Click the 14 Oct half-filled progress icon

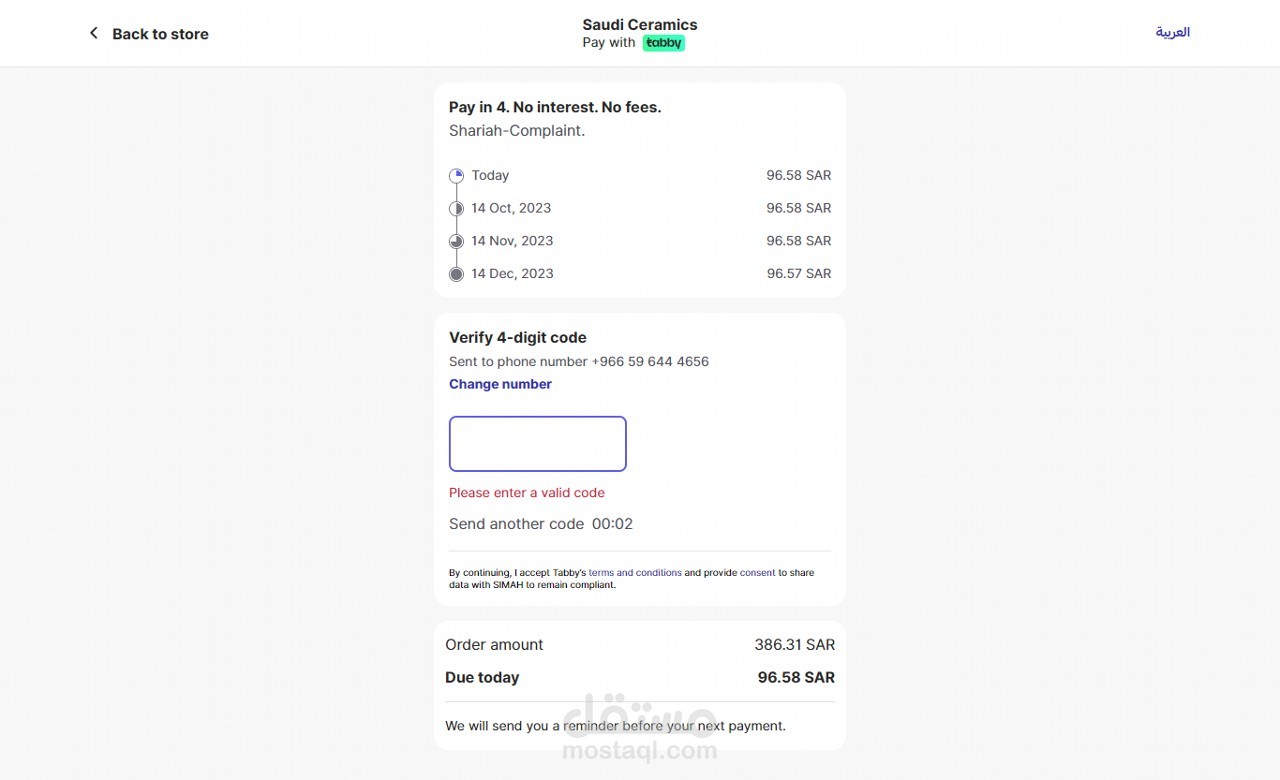(x=456, y=208)
